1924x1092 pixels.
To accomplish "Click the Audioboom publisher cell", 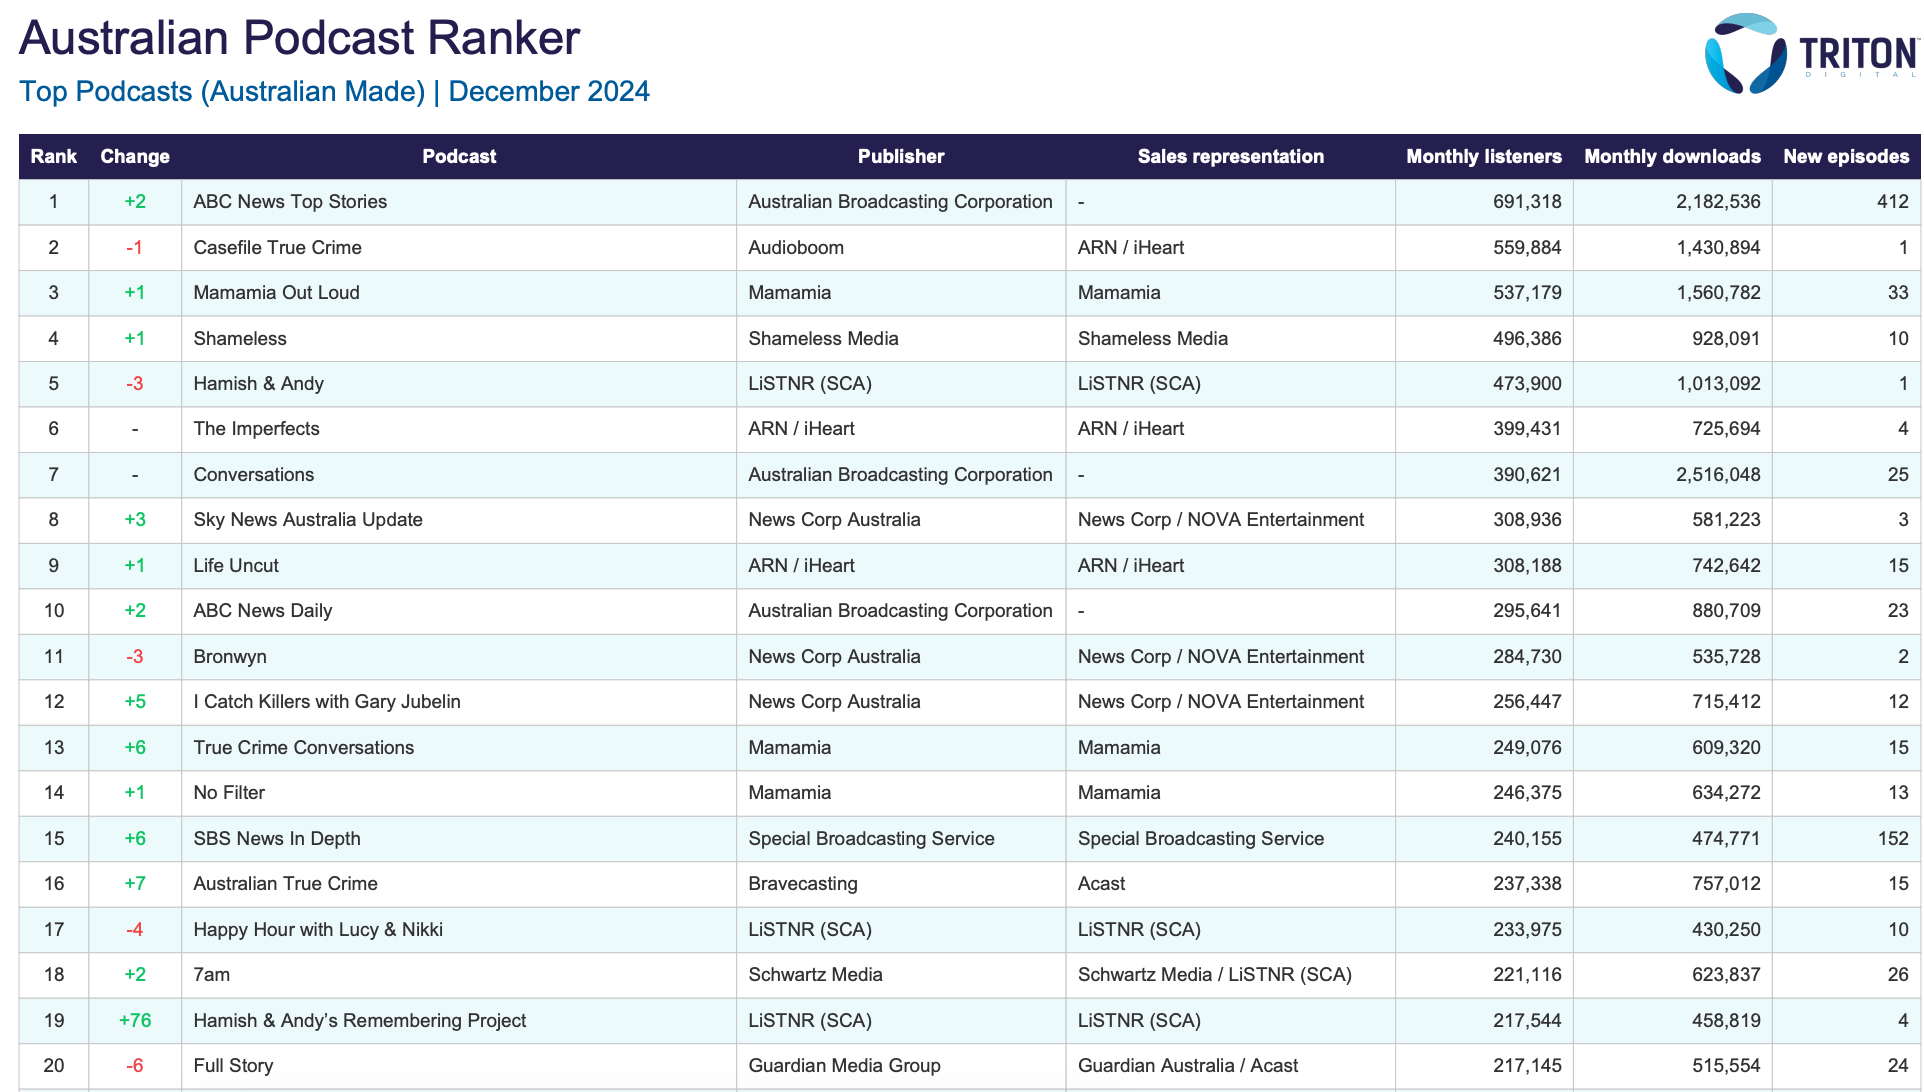I will pos(901,247).
